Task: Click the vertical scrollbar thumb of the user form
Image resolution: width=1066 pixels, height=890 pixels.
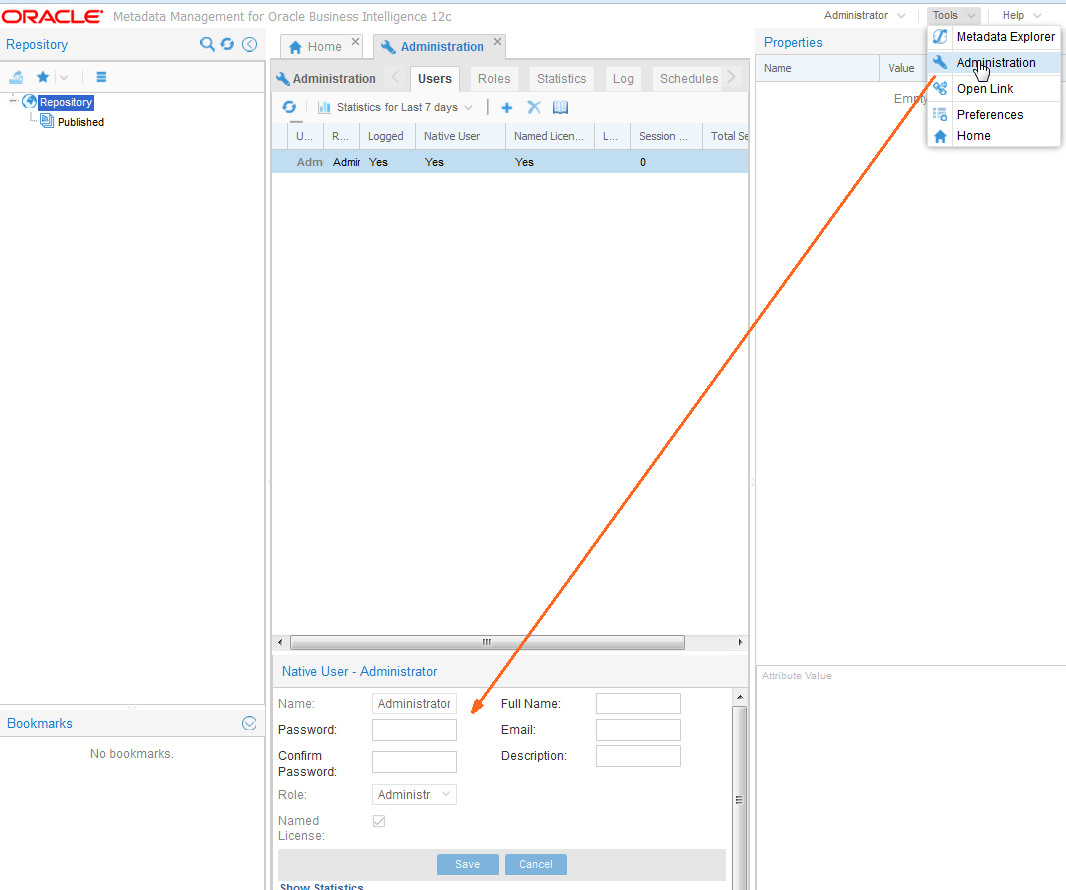Action: pos(740,798)
